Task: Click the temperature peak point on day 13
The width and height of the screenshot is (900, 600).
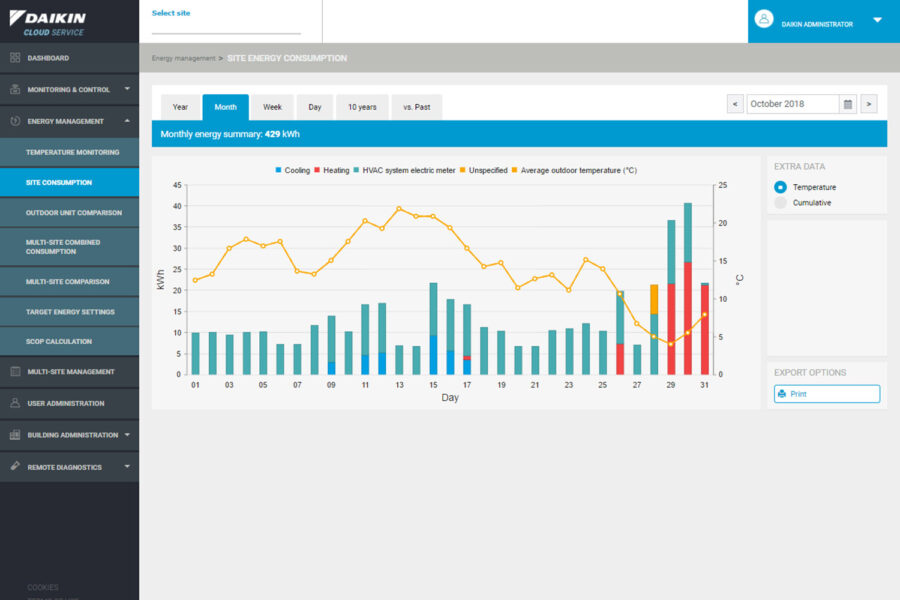Action: click(x=399, y=208)
